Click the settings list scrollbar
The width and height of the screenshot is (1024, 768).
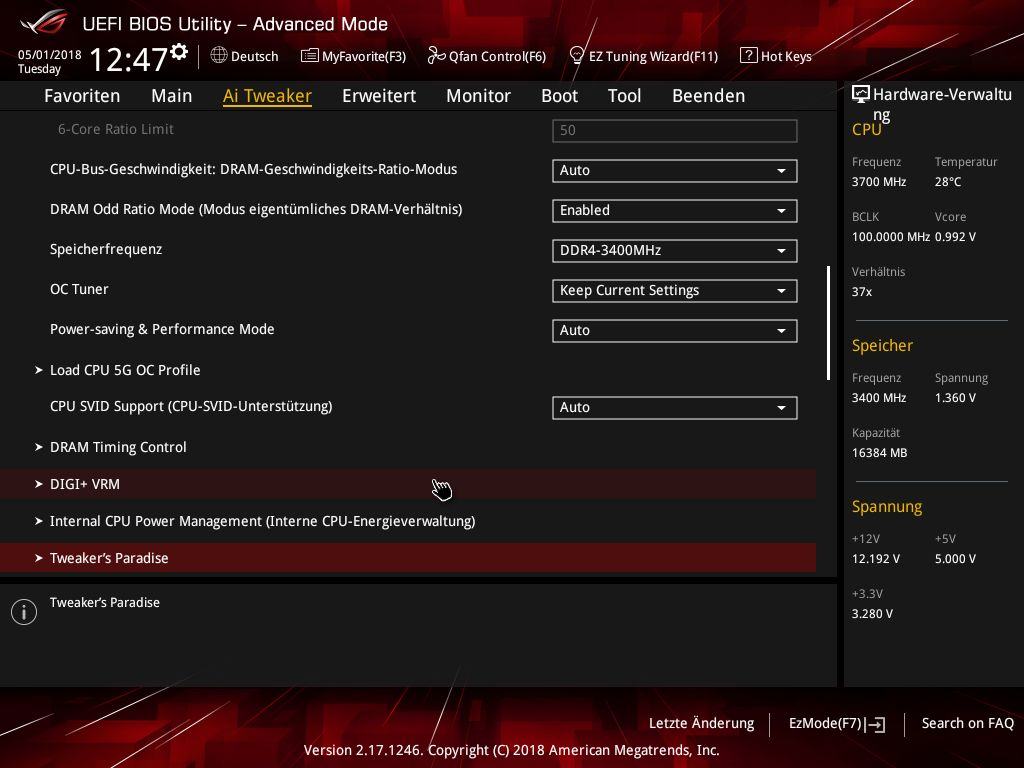pos(828,323)
